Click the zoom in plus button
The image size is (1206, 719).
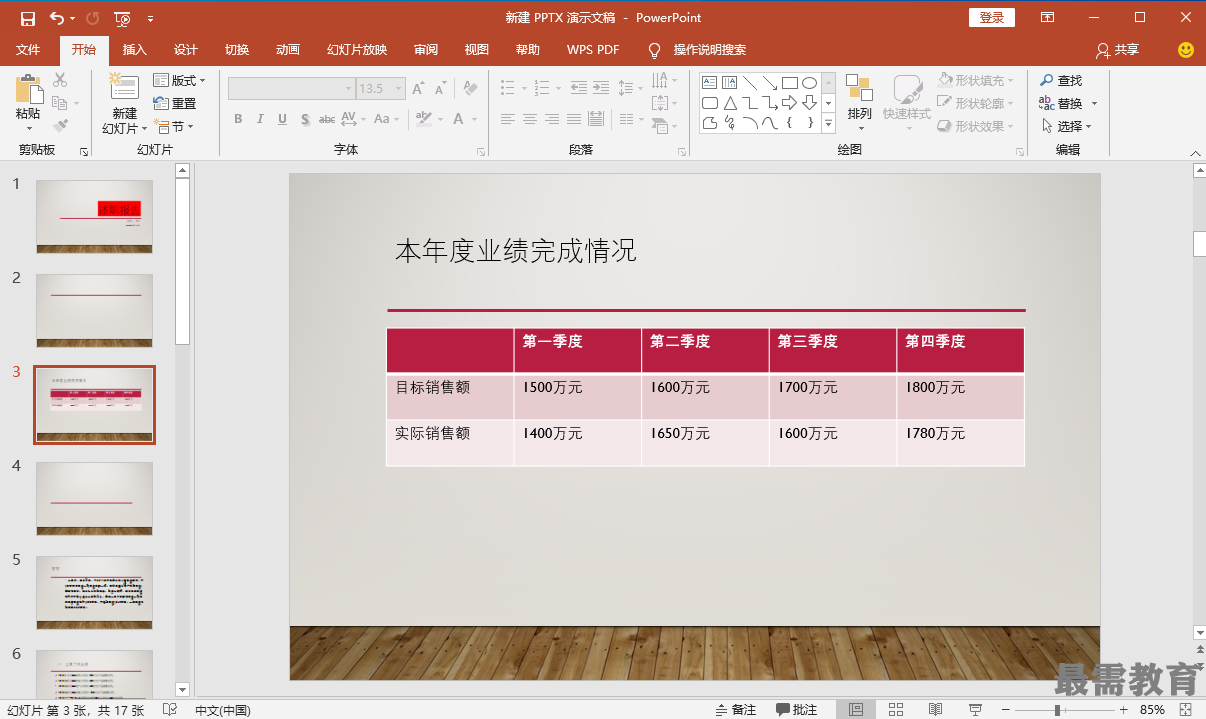[x=1123, y=710]
